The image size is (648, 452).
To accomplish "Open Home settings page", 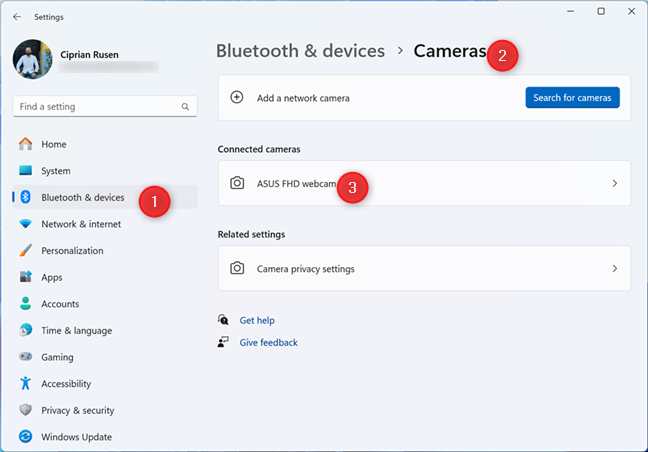I will tap(105, 144).
